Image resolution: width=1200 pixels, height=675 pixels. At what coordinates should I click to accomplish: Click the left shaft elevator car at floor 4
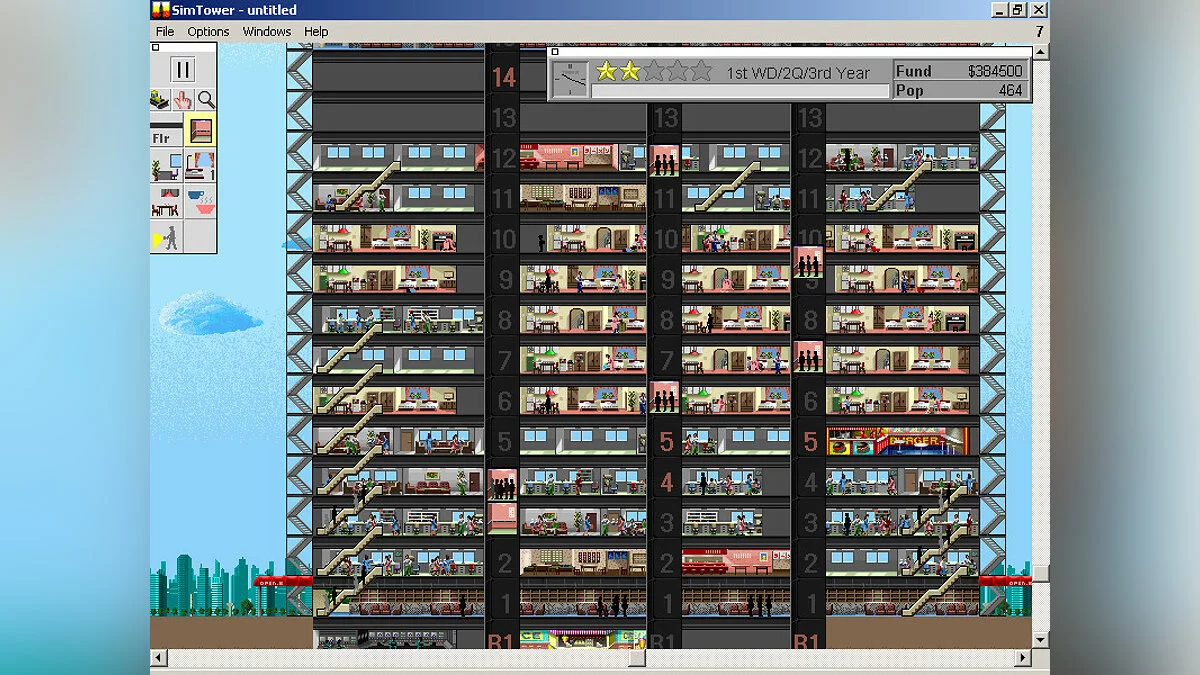point(503,484)
